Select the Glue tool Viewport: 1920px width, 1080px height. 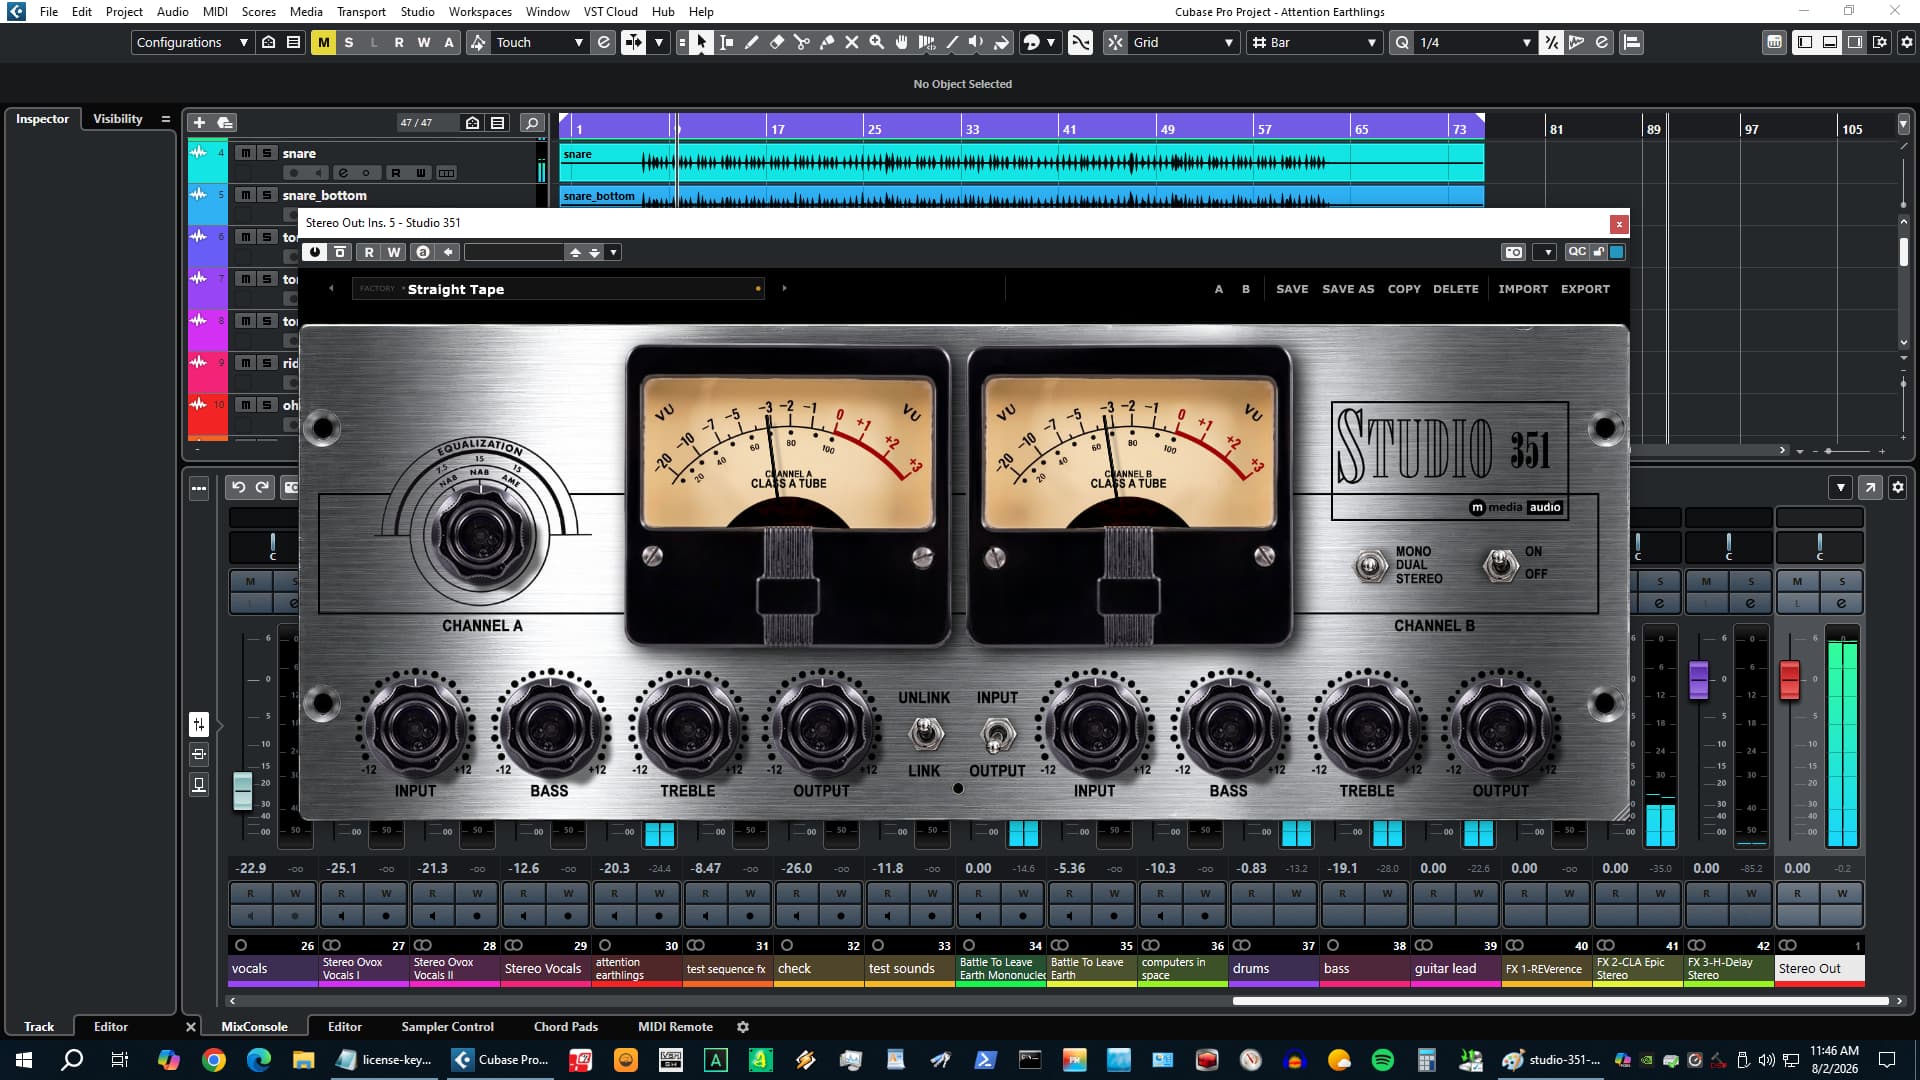click(x=826, y=42)
